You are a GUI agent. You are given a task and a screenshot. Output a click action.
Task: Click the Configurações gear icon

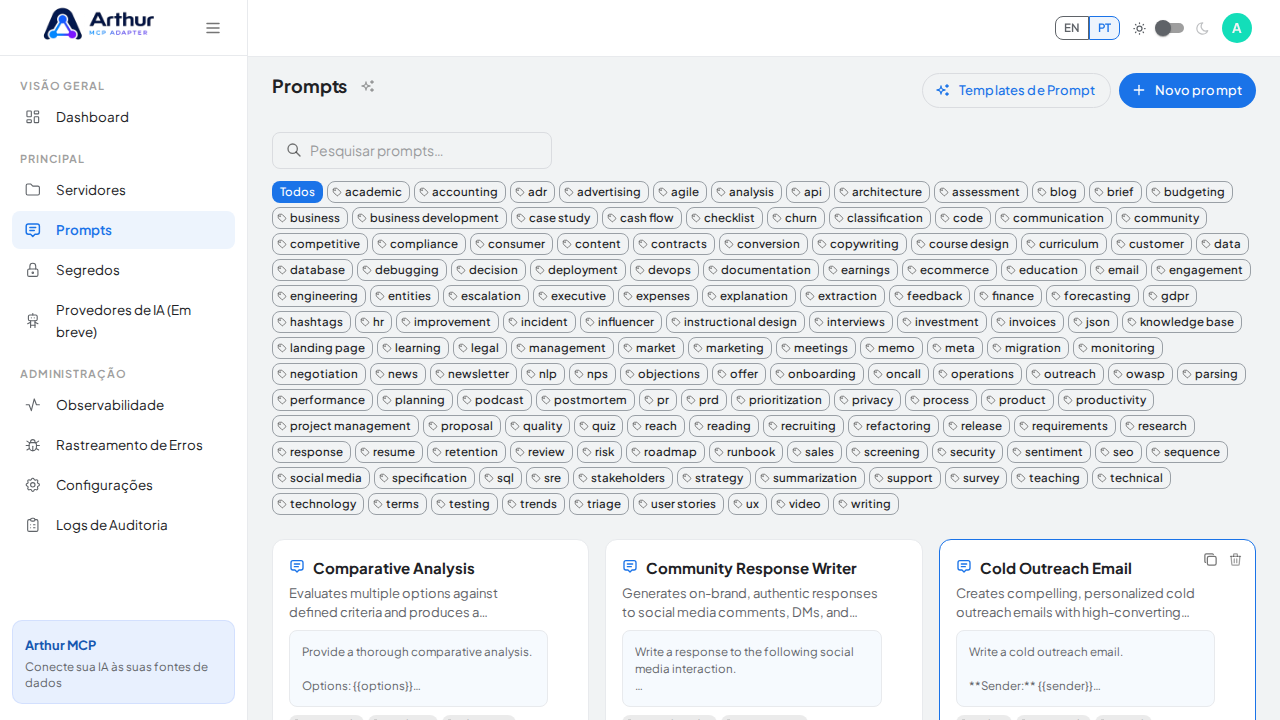point(33,485)
